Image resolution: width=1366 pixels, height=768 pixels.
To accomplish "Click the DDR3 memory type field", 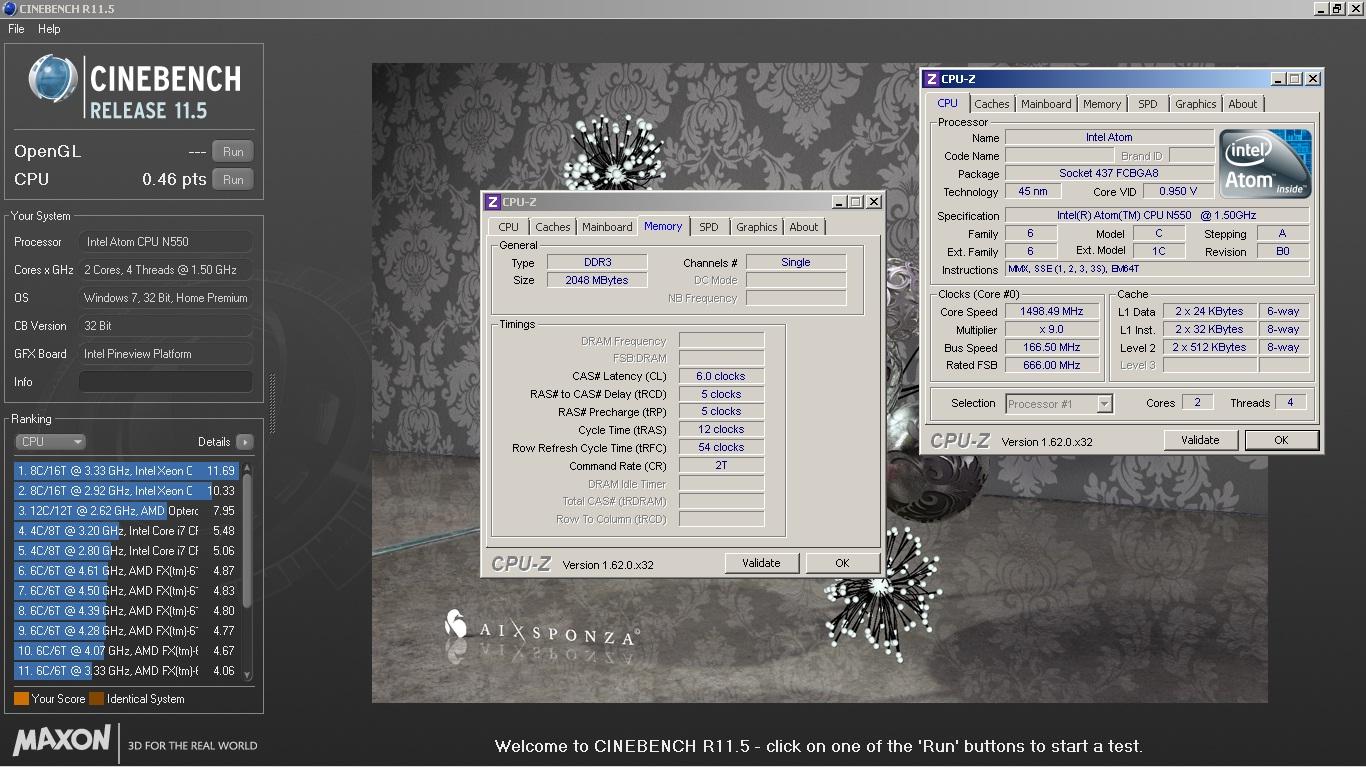I will coord(598,262).
